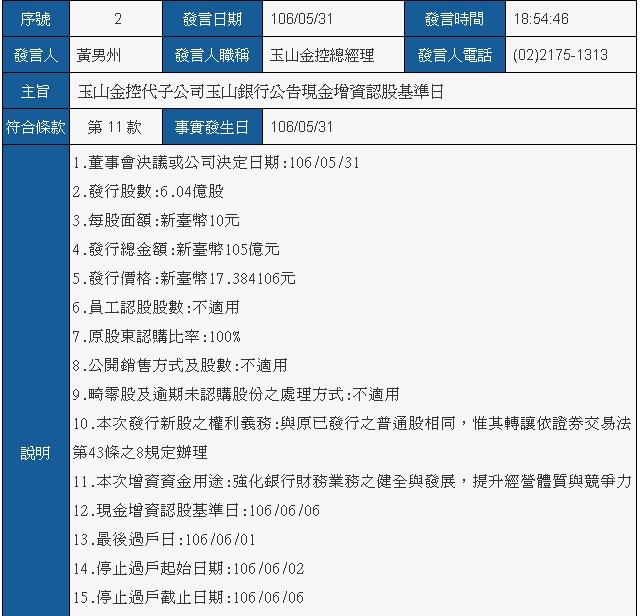Select the text 第43條之8規定辦理
The image size is (640, 616).
[x=140, y=452]
